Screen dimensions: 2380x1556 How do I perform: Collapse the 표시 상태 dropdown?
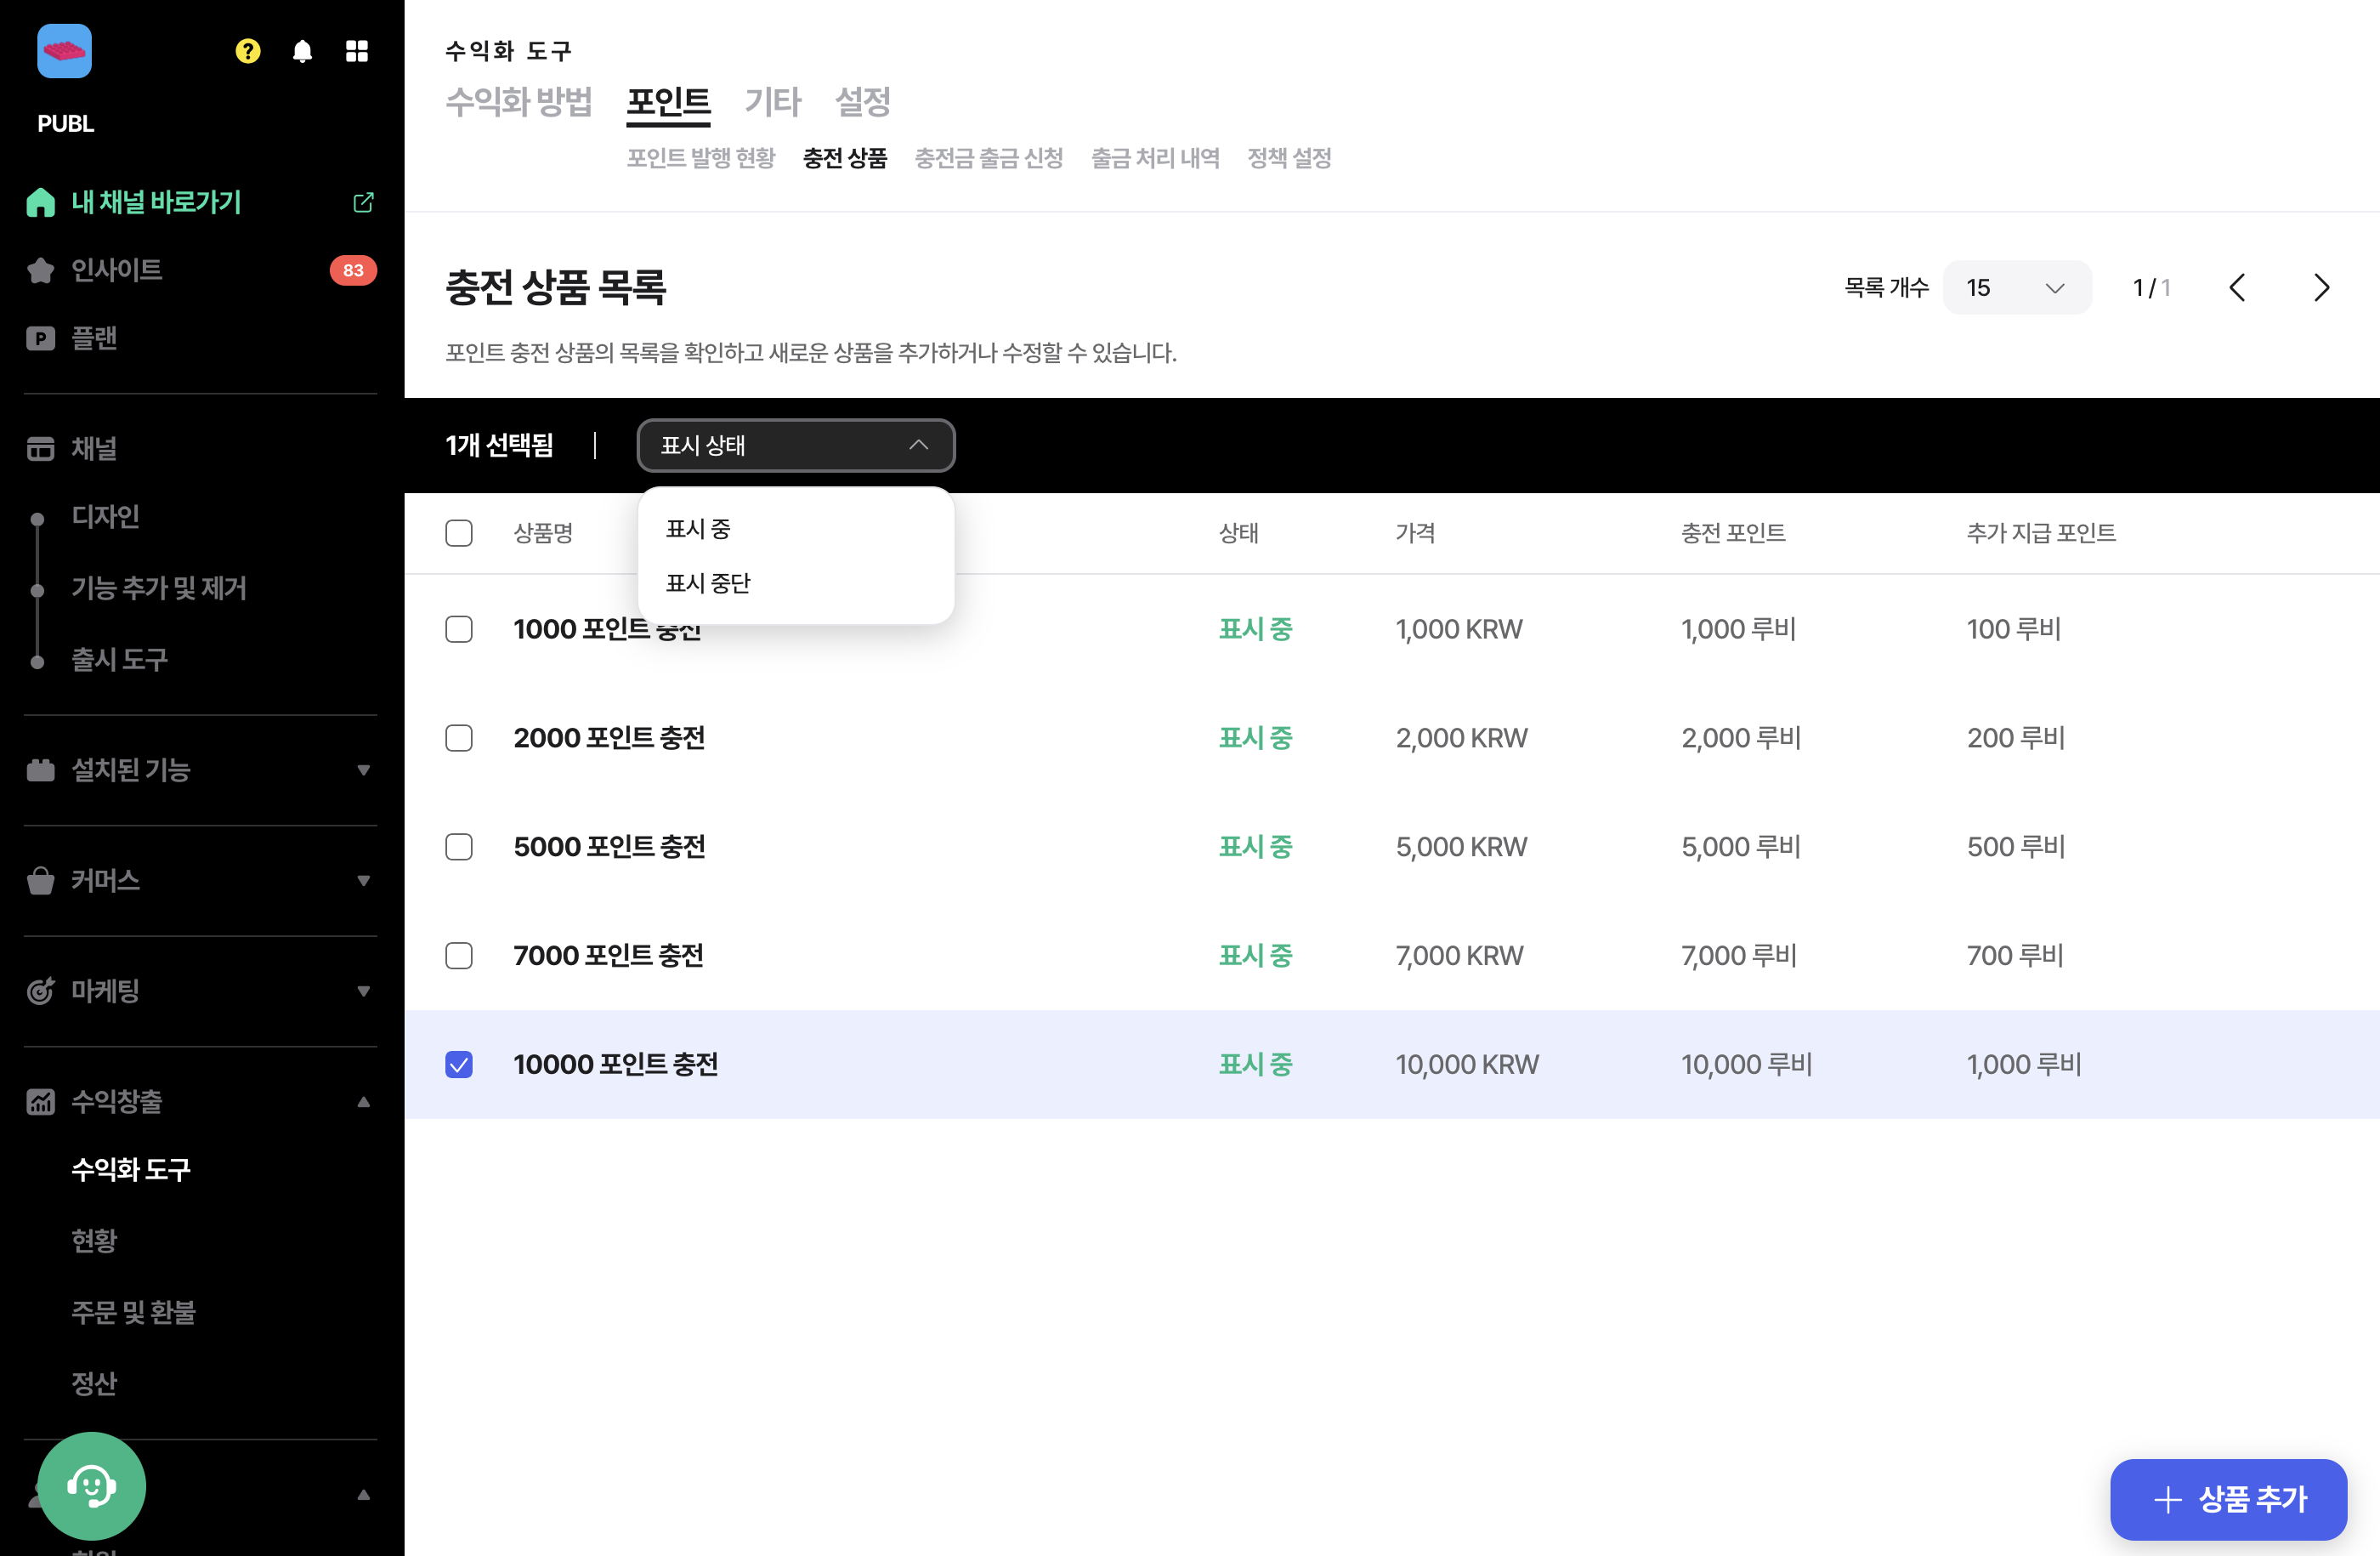pos(795,446)
